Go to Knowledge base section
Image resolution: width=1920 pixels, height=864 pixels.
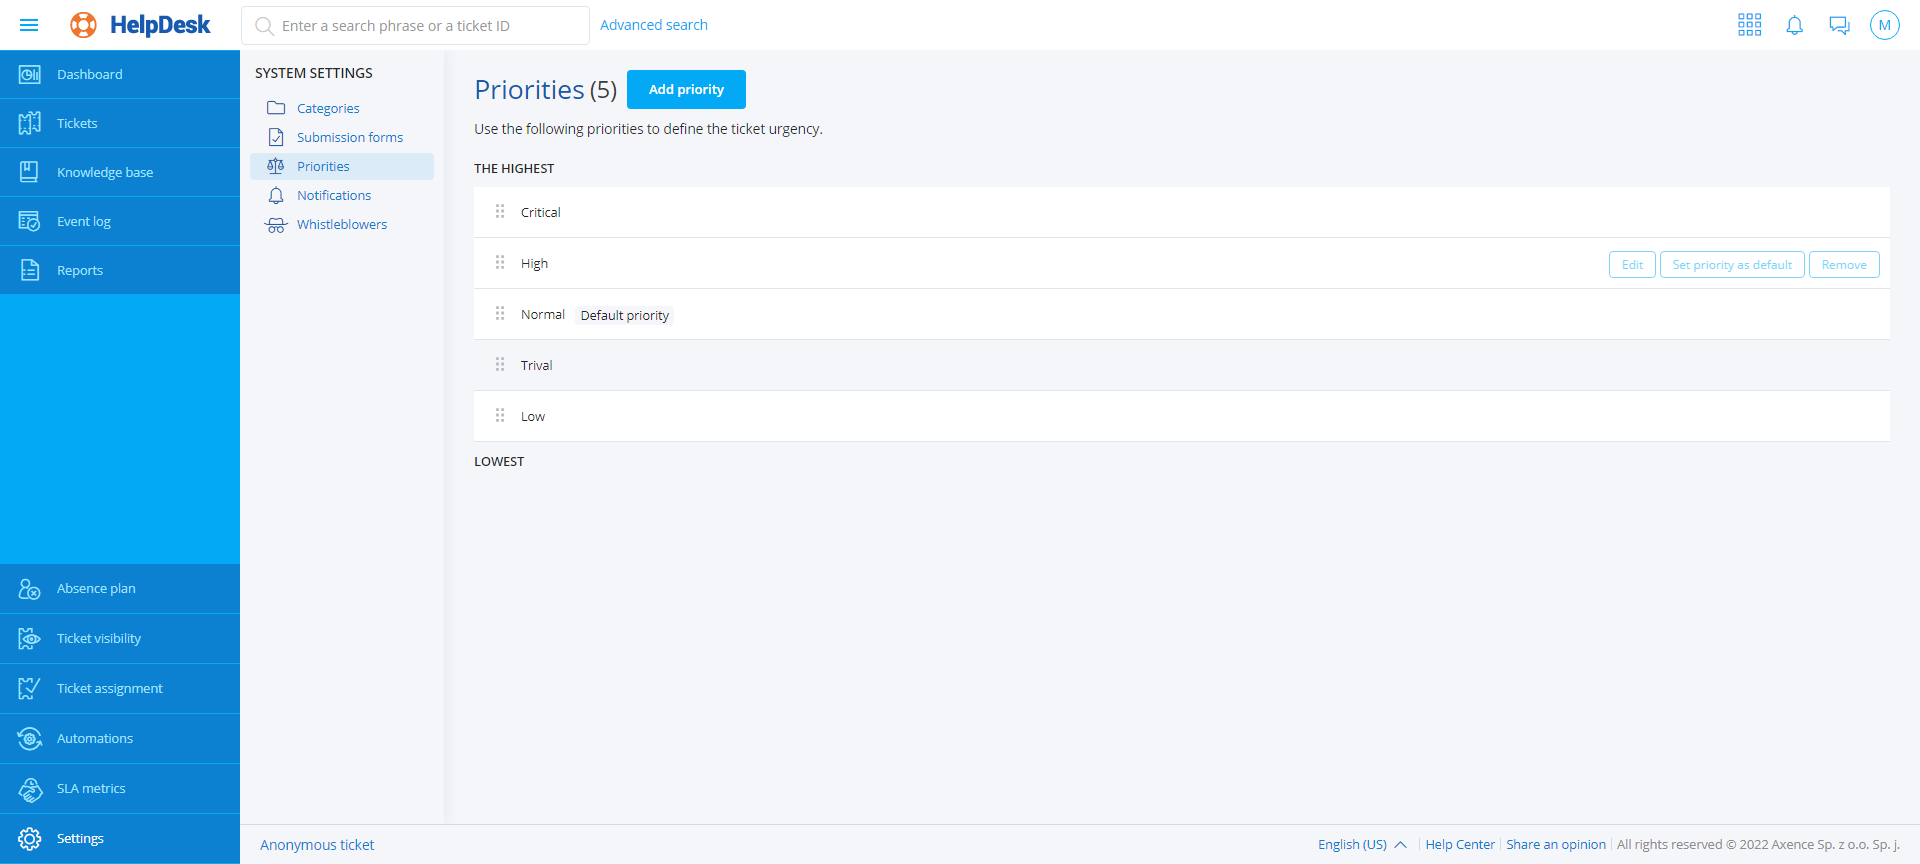[105, 172]
